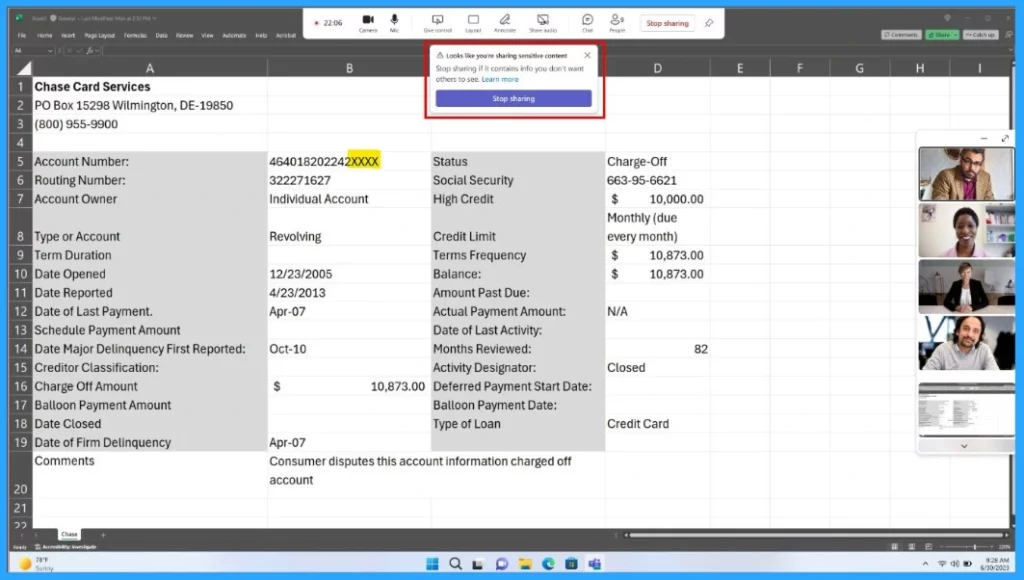Viewport: 1024px width, 580px height.
Task: Click the Accessibility: Investigate status item
Action: [x=65, y=547]
